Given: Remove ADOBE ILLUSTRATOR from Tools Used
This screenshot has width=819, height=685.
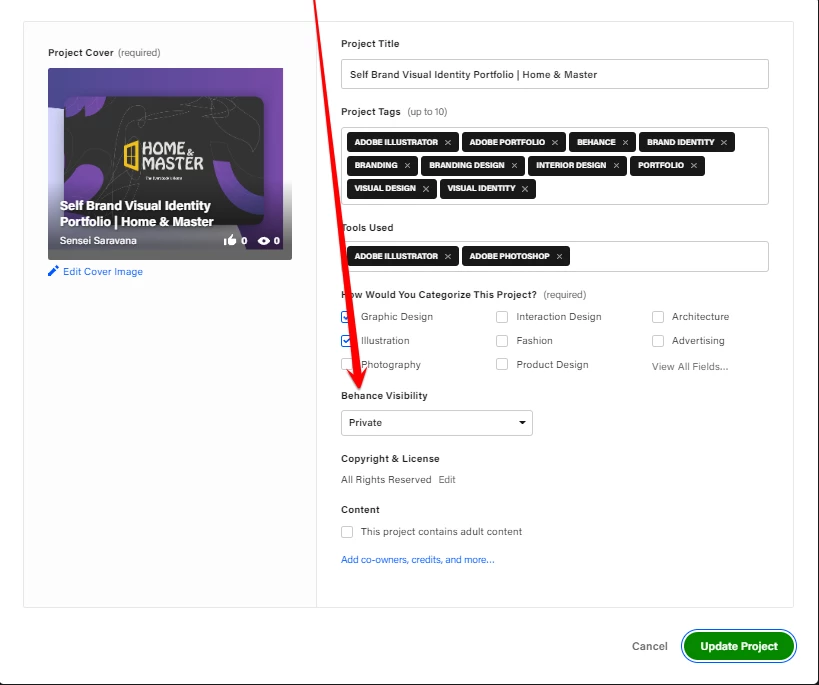Looking at the screenshot, I should pos(448,257).
